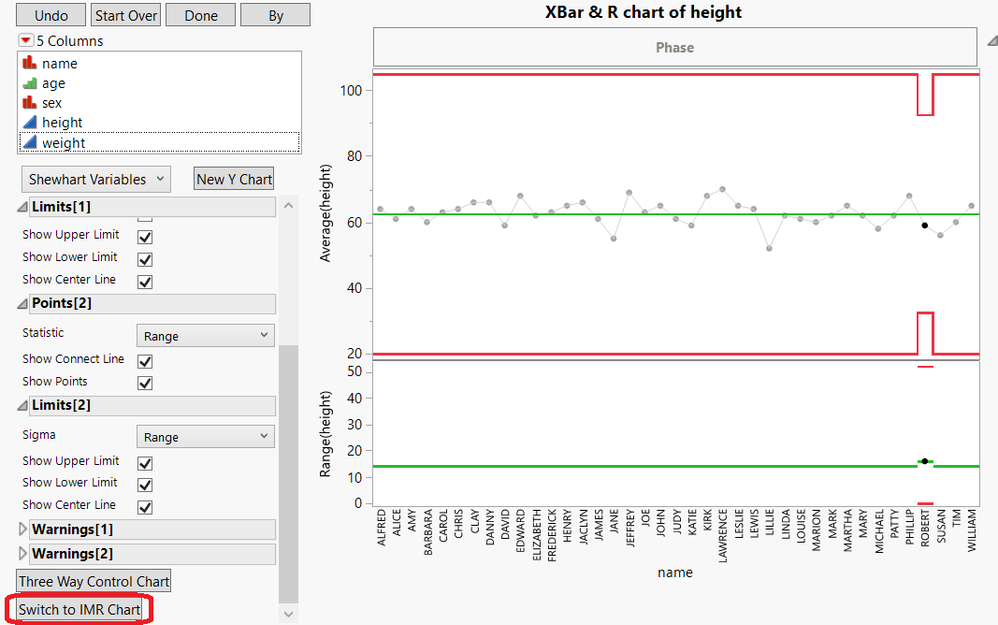998x625 pixels.
Task: Open the Shewhart Variables dropdown
Action: coord(95,178)
